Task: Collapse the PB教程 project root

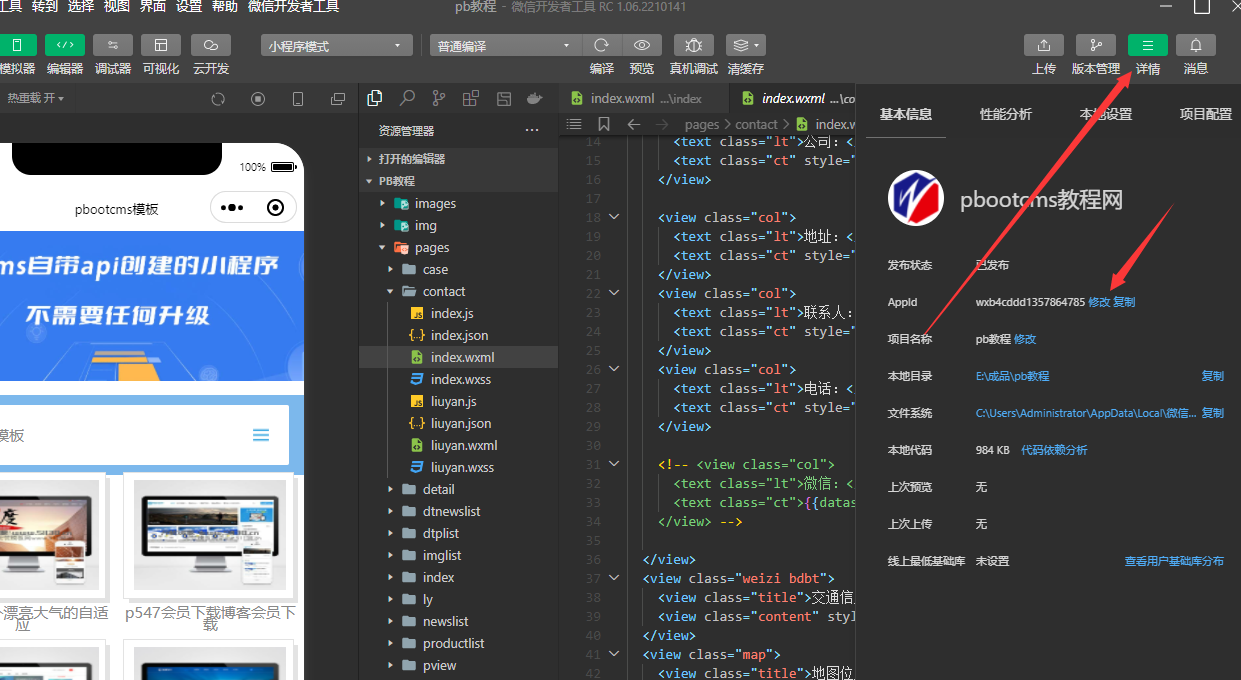Action: (458, 181)
